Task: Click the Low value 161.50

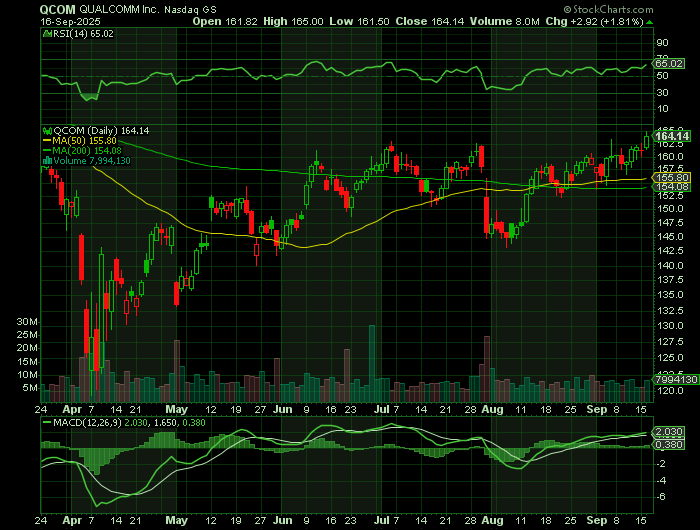Action: (373, 21)
